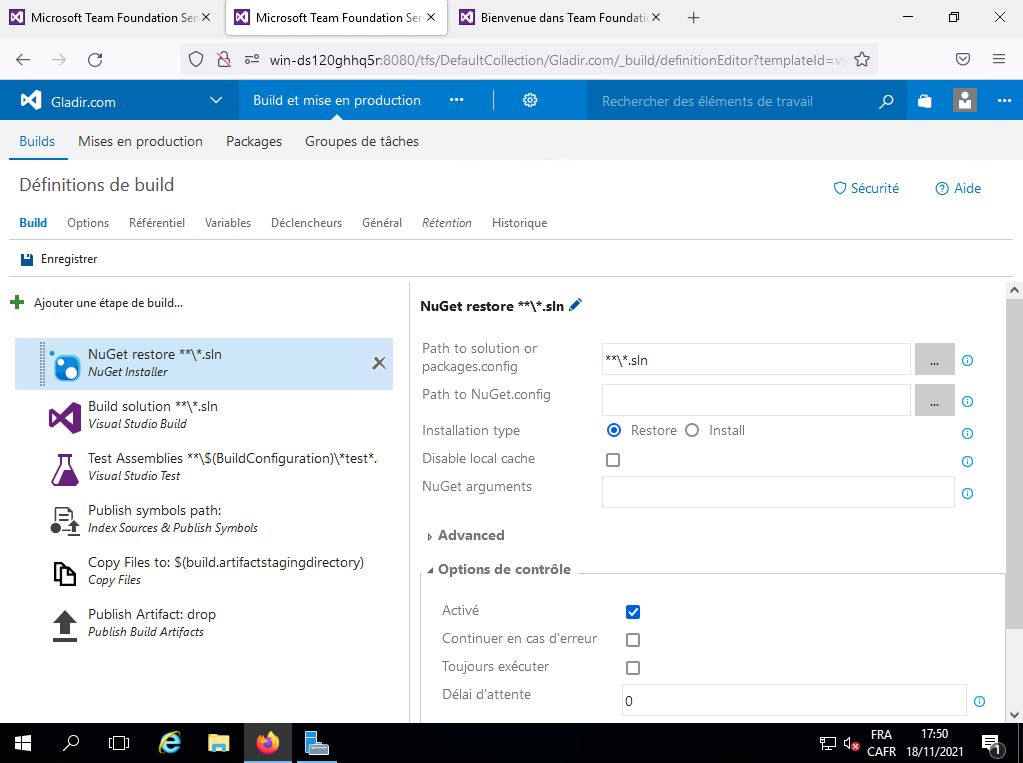Expand the Advanced section

[x=430, y=536]
